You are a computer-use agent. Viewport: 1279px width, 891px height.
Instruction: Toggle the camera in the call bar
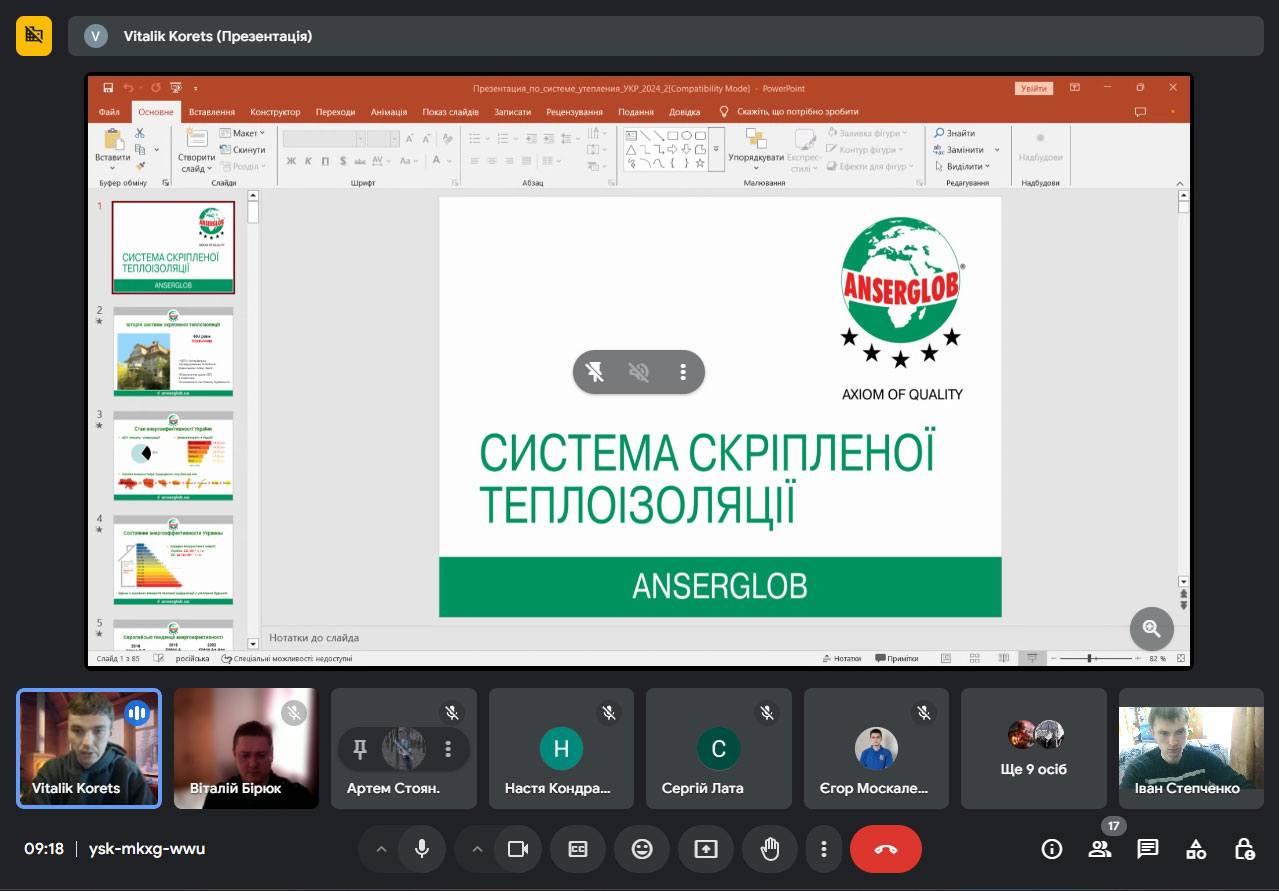tap(518, 849)
